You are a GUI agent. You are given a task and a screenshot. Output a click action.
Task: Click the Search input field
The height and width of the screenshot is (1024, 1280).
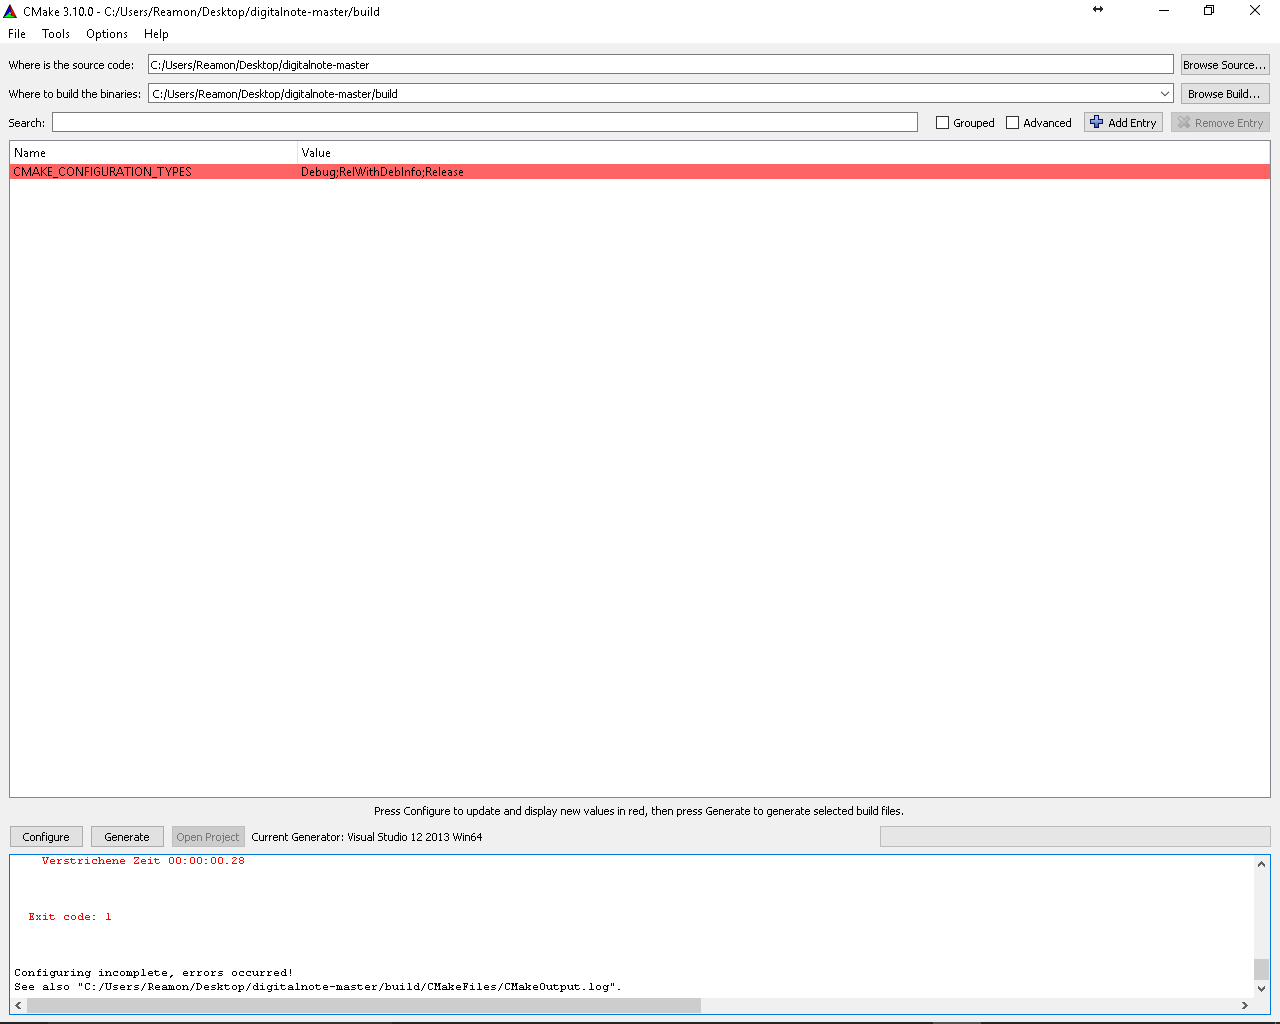click(x=485, y=122)
